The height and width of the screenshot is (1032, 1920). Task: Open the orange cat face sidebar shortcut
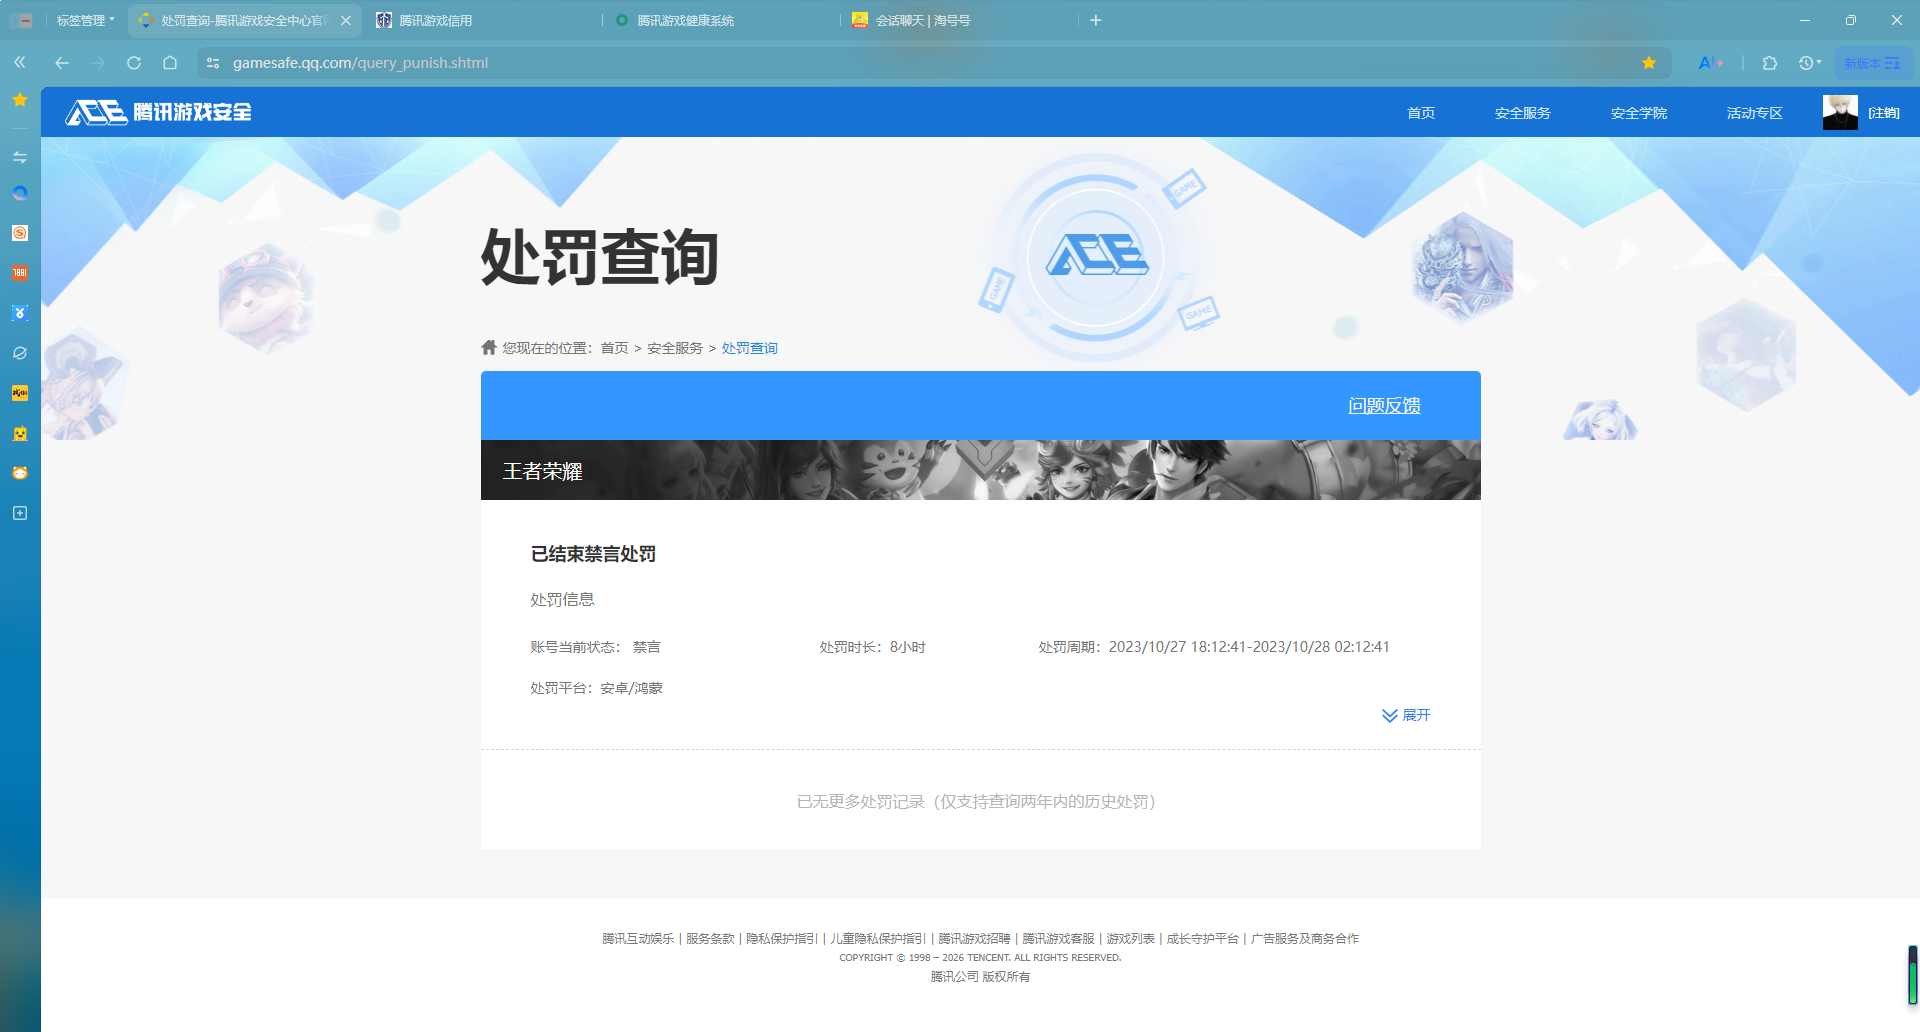coord(20,473)
